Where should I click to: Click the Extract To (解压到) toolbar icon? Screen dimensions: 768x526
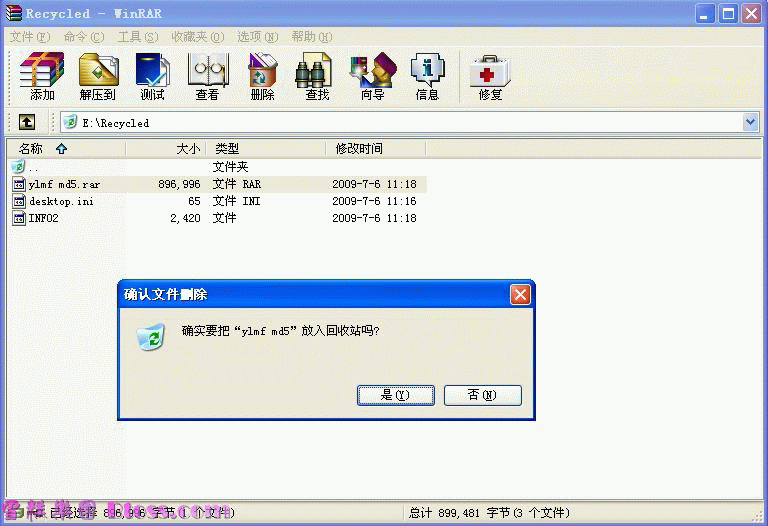tap(98, 76)
